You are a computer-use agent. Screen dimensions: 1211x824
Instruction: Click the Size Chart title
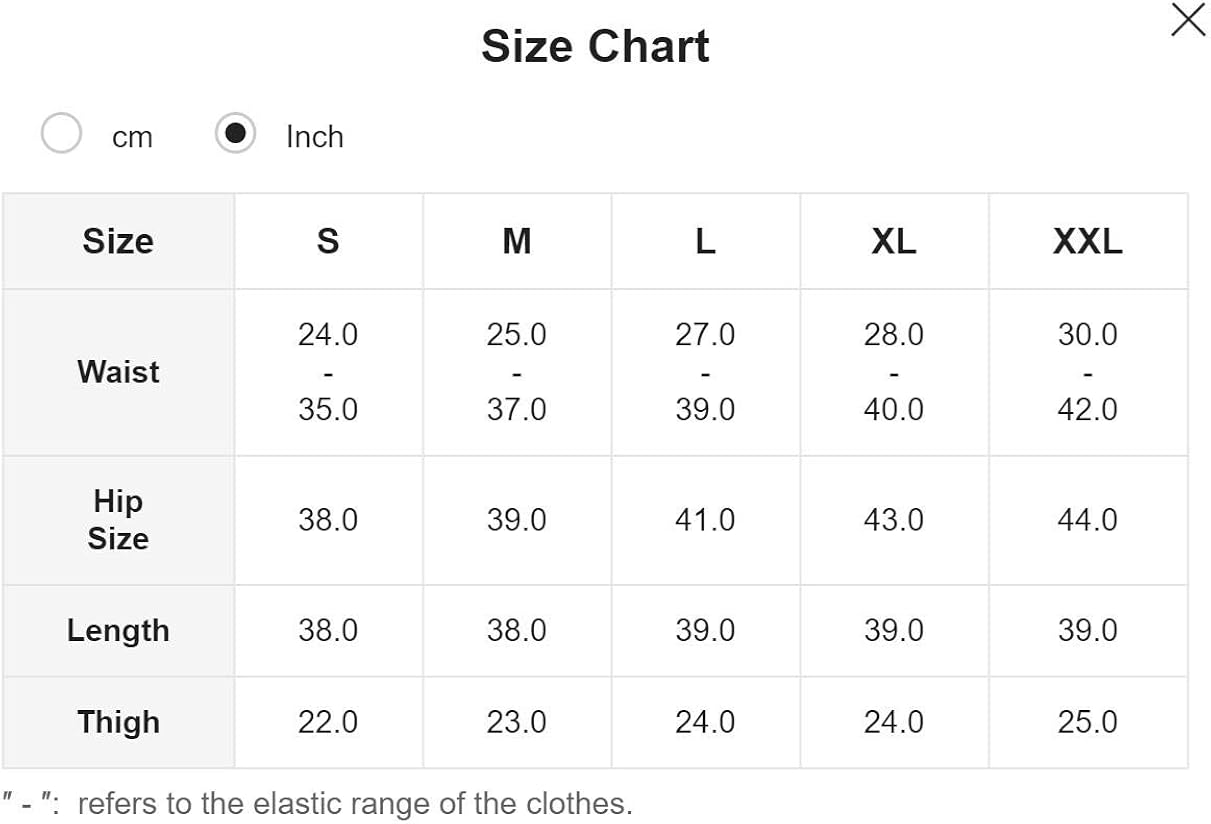coord(597,45)
